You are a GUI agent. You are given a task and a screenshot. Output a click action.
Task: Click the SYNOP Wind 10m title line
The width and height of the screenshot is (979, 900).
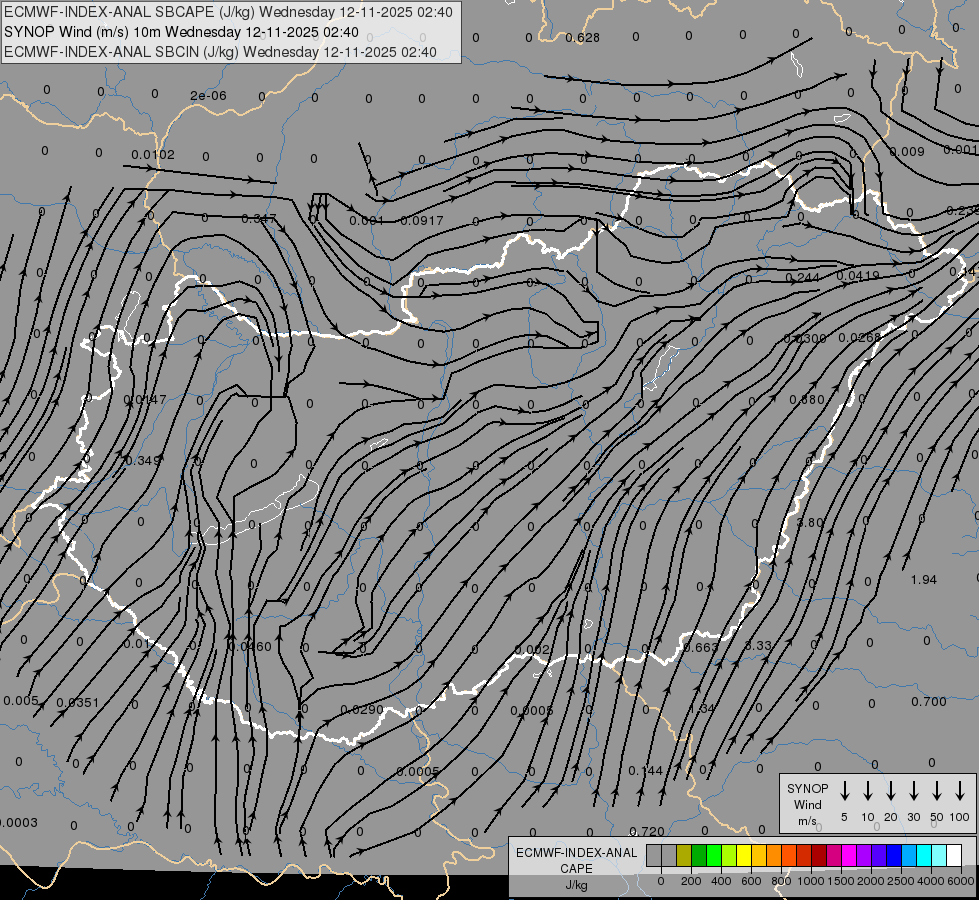pyautogui.click(x=181, y=32)
